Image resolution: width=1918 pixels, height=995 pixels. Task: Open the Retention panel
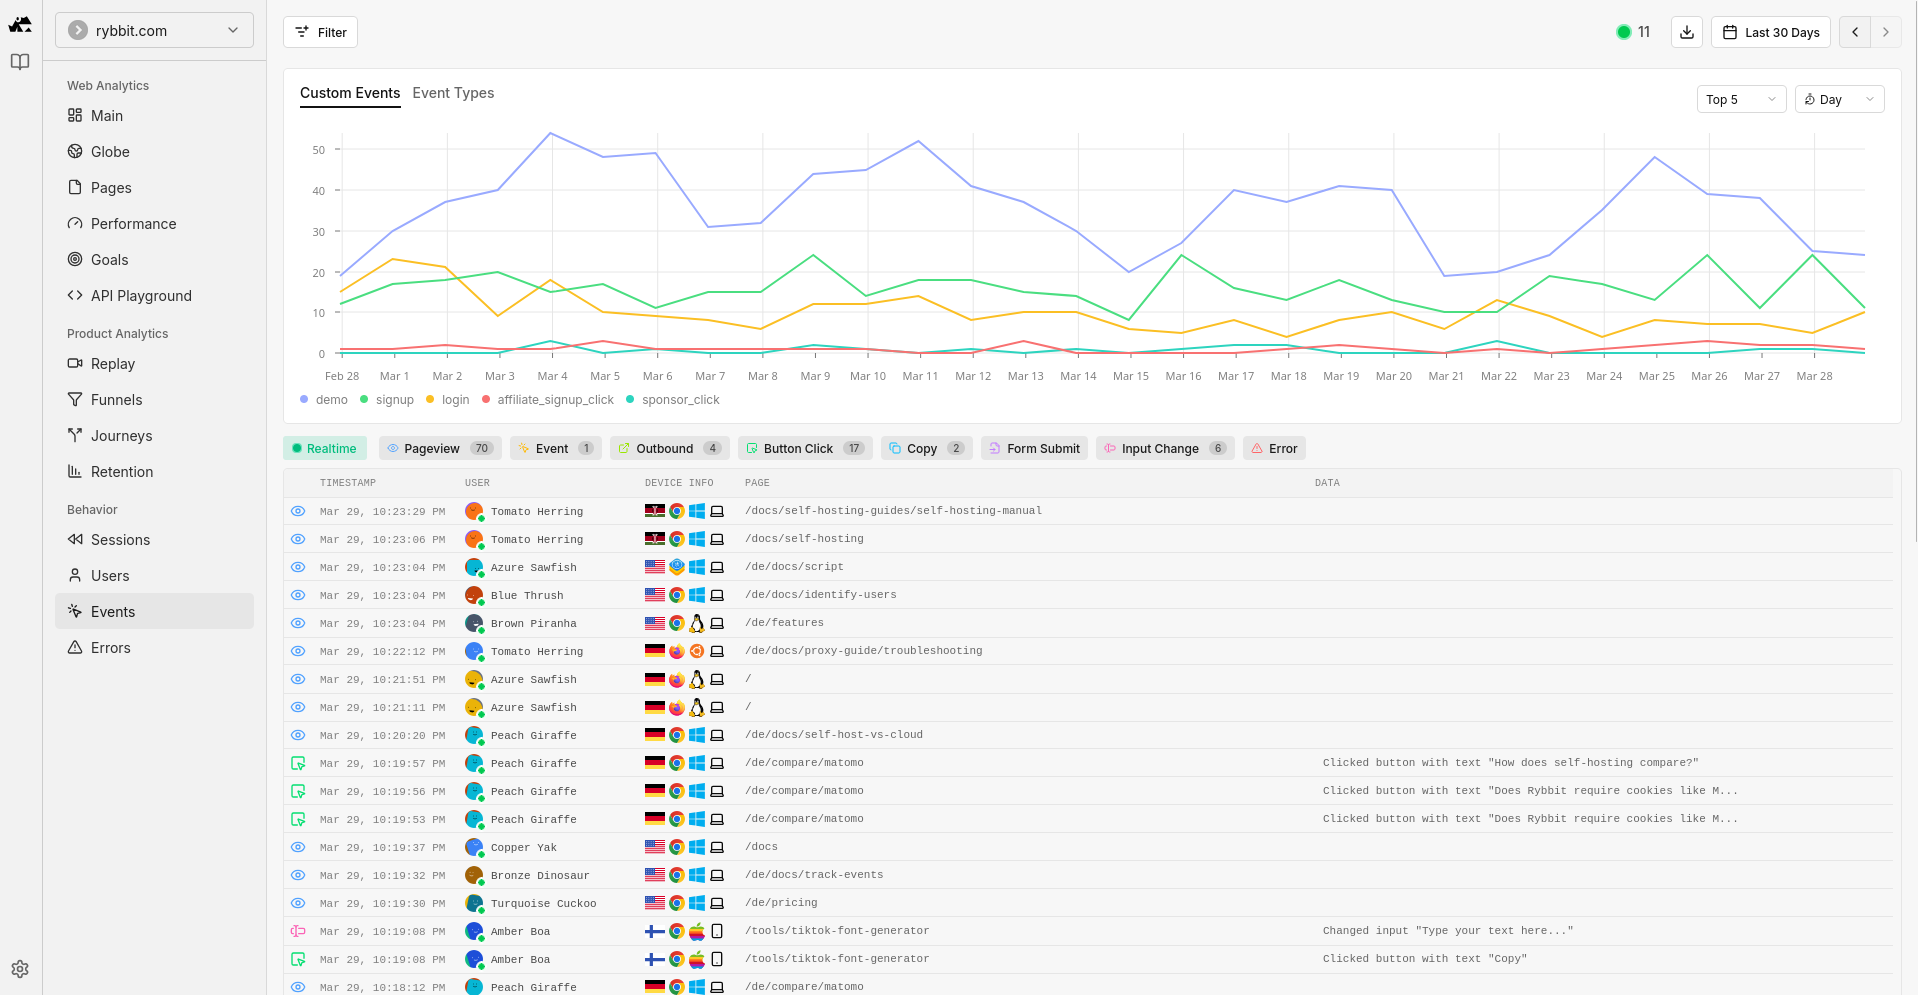pyautogui.click(x=121, y=471)
